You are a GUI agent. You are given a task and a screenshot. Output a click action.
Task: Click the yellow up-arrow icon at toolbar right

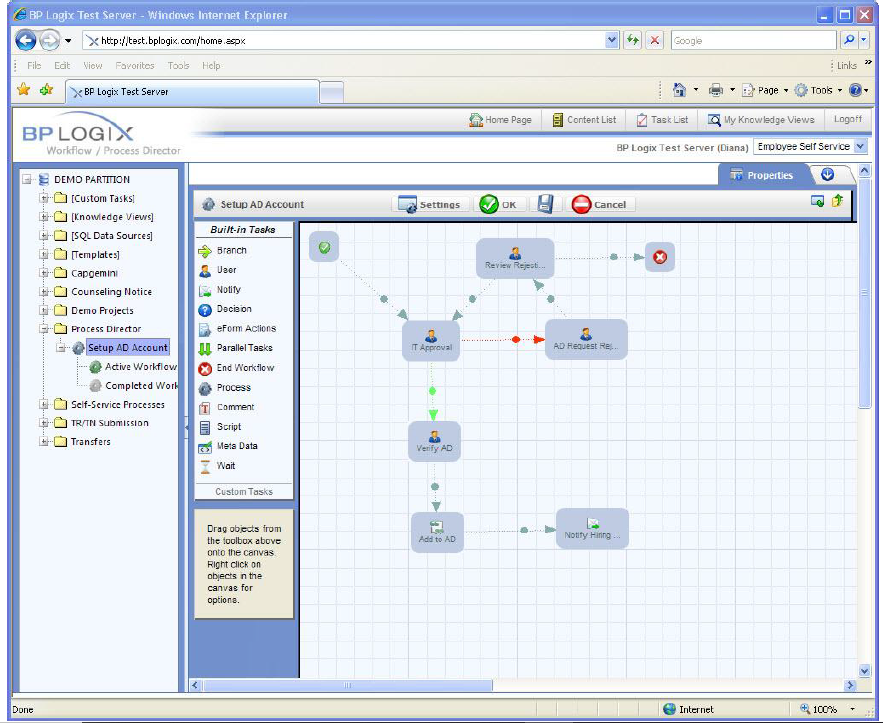[x=837, y=200]
